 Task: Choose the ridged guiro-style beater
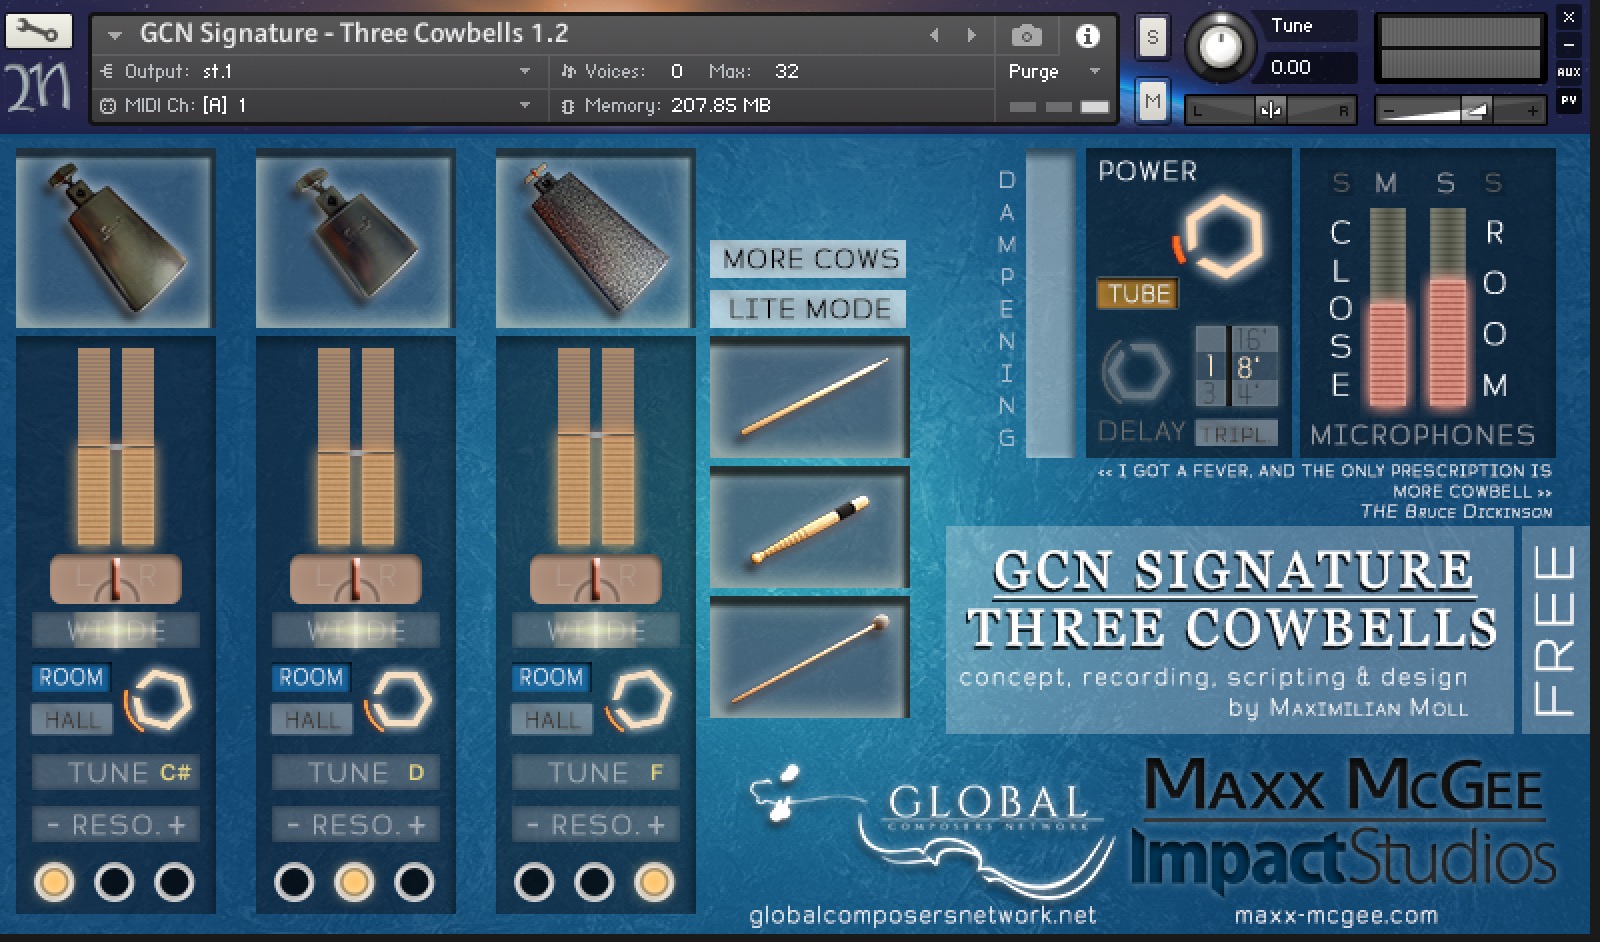[x=809, y=528]
